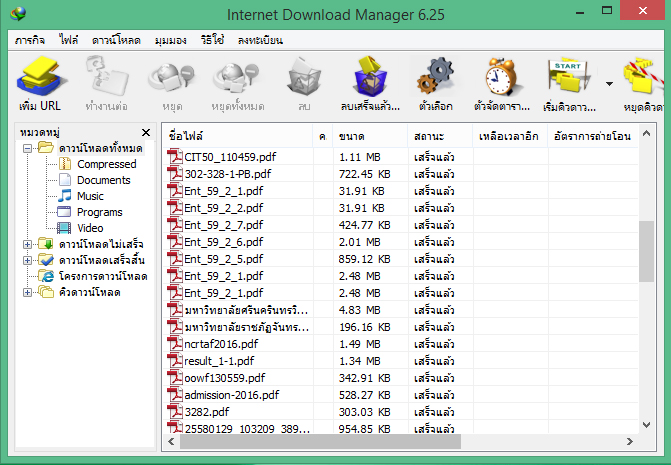
Task: Select the Video category film icon
Action: coord(64,228)
